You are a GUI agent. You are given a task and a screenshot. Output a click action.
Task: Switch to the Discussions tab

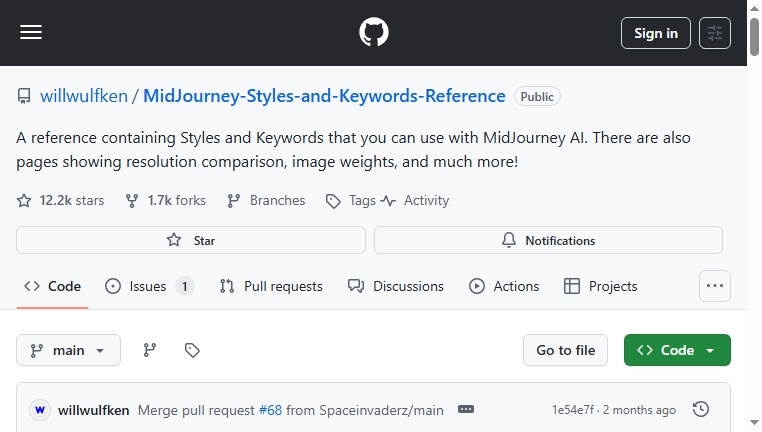point(396,286)
